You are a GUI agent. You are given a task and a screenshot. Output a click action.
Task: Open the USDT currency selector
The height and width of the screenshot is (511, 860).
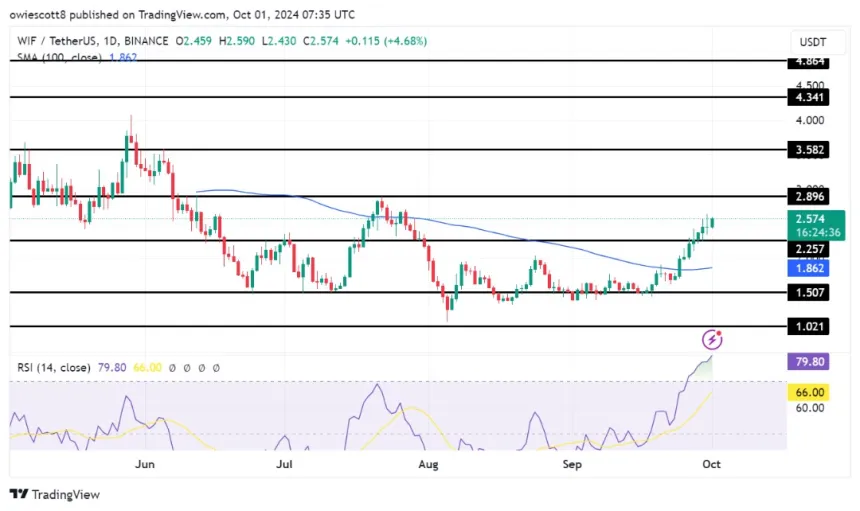[x=810, y=42]
